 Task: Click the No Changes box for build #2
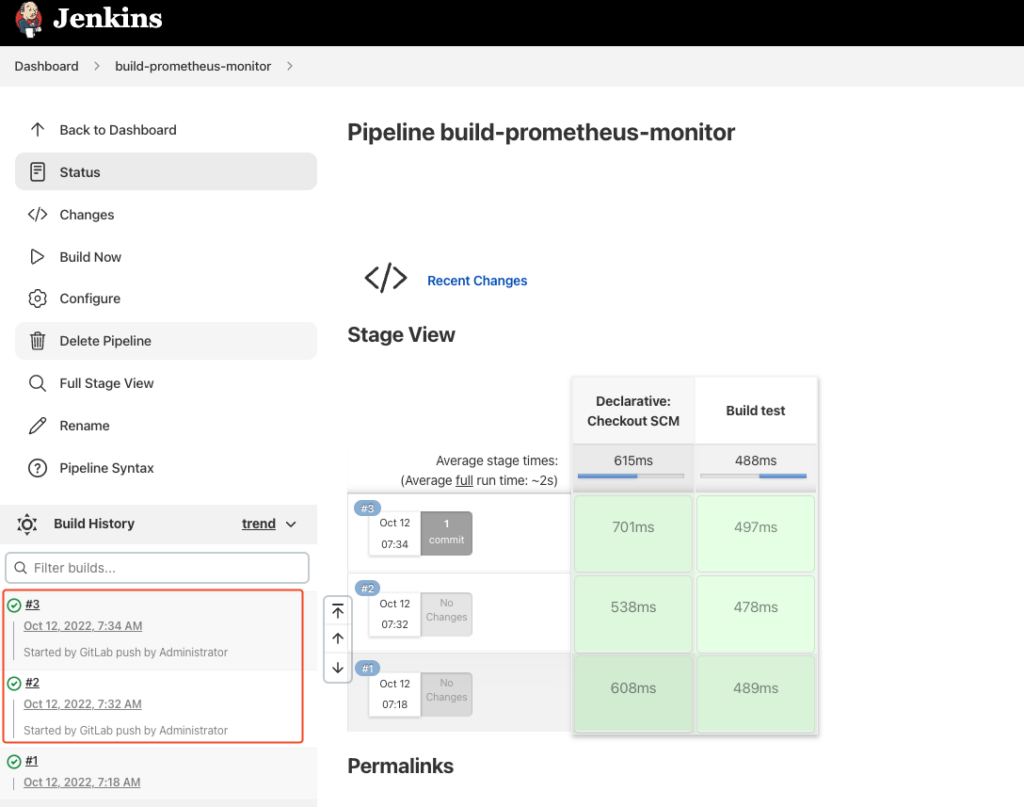(446, 614)
